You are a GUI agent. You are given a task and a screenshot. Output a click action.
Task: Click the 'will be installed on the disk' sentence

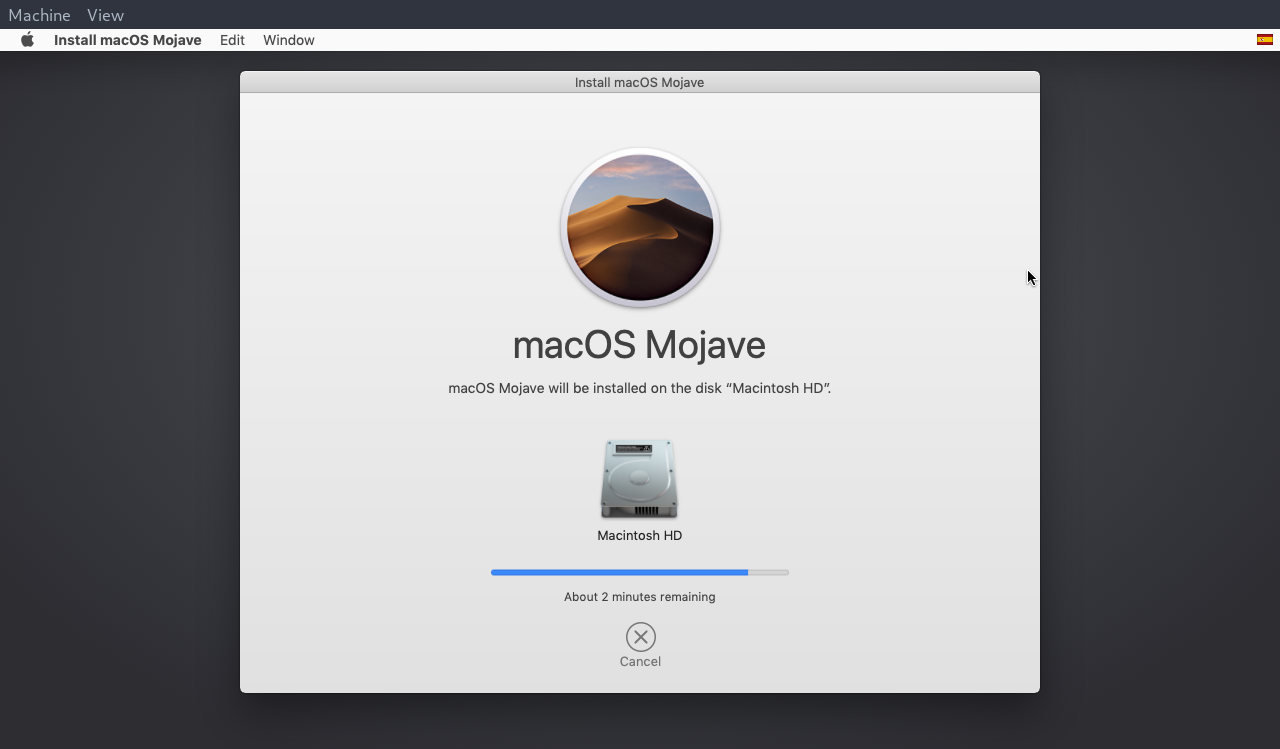coord(640,388)
